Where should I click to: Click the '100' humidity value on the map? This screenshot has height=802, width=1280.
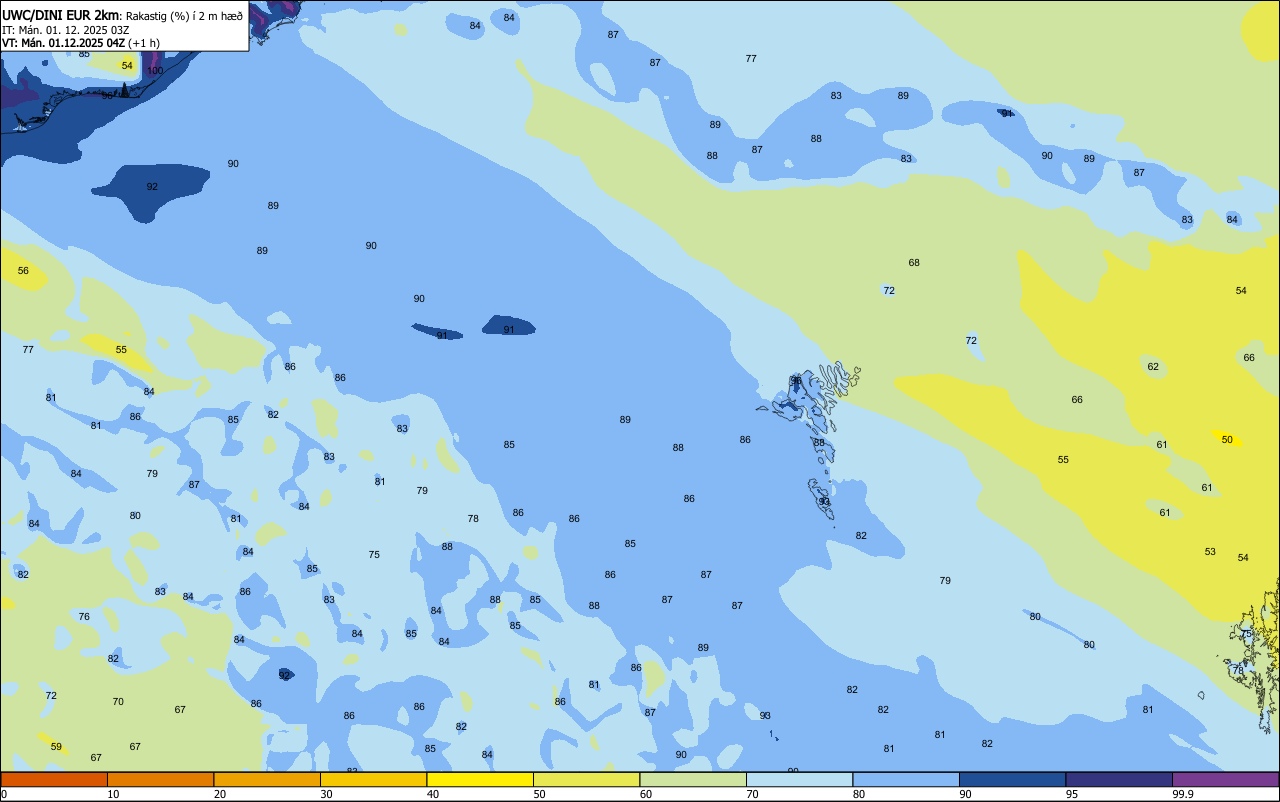click(x=155, y=71)
